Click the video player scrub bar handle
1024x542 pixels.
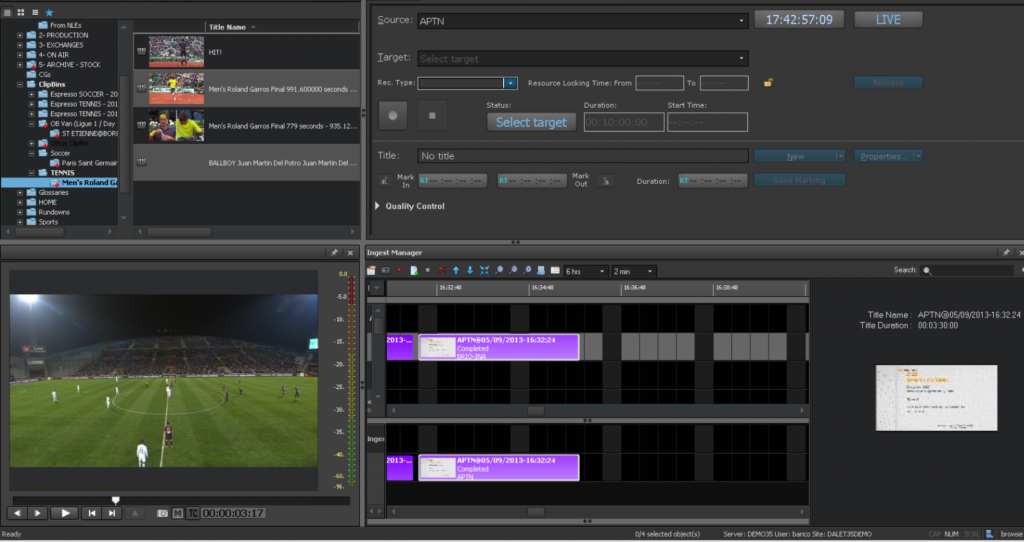click(x=115, y=499)
